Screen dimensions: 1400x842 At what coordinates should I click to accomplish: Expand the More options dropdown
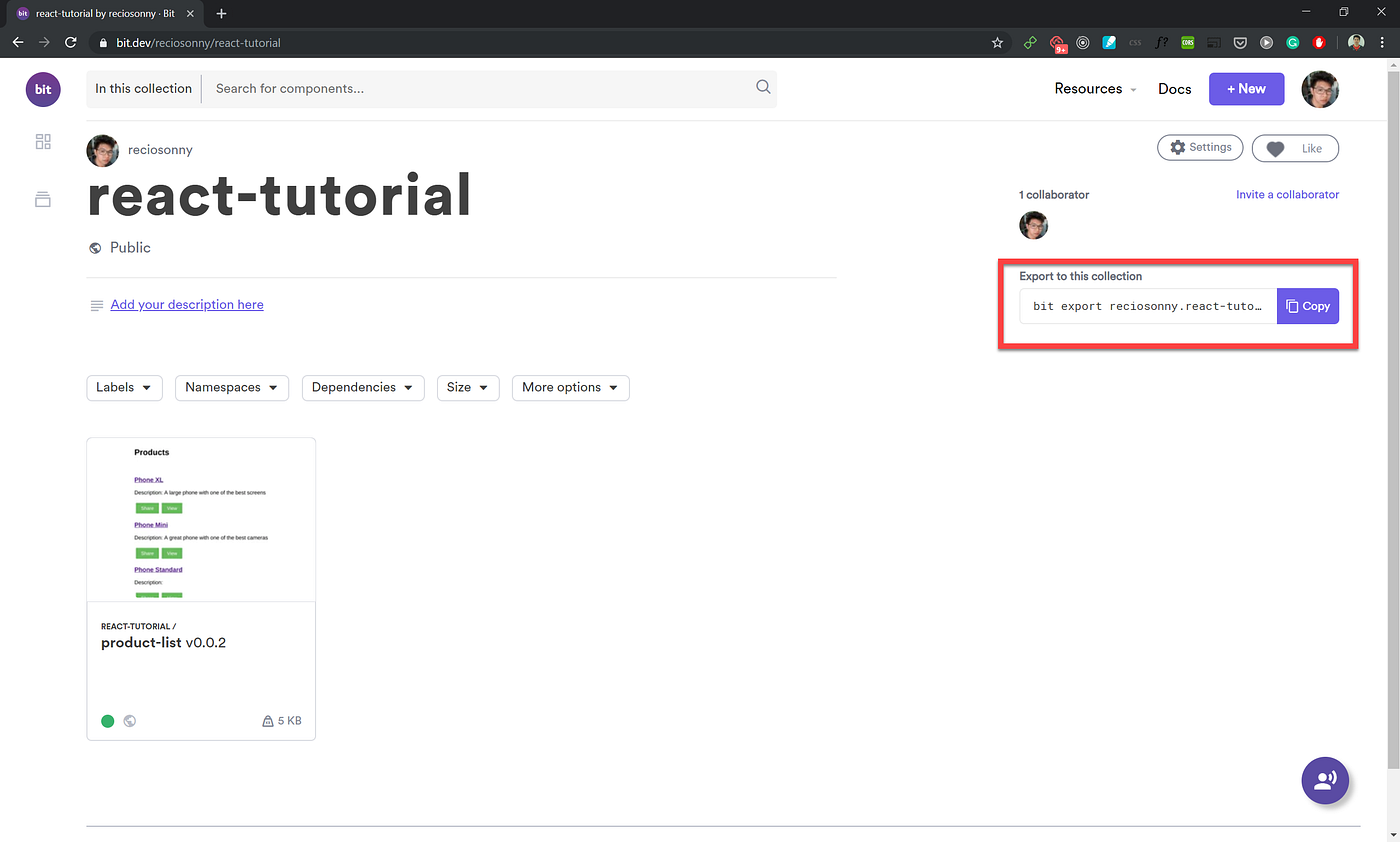[x=570, y=388]
